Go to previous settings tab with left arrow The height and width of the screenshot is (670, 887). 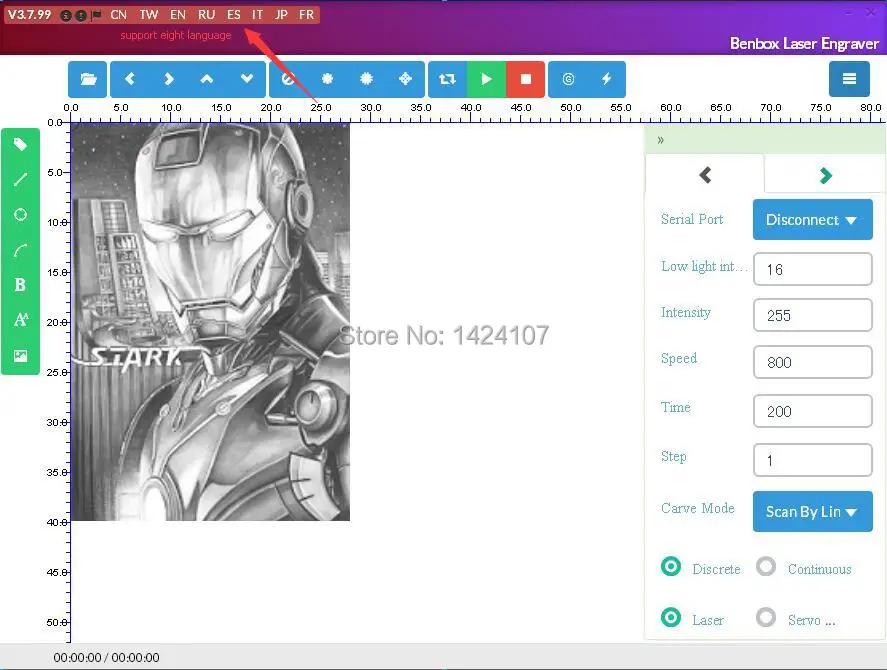click(705, 175)
